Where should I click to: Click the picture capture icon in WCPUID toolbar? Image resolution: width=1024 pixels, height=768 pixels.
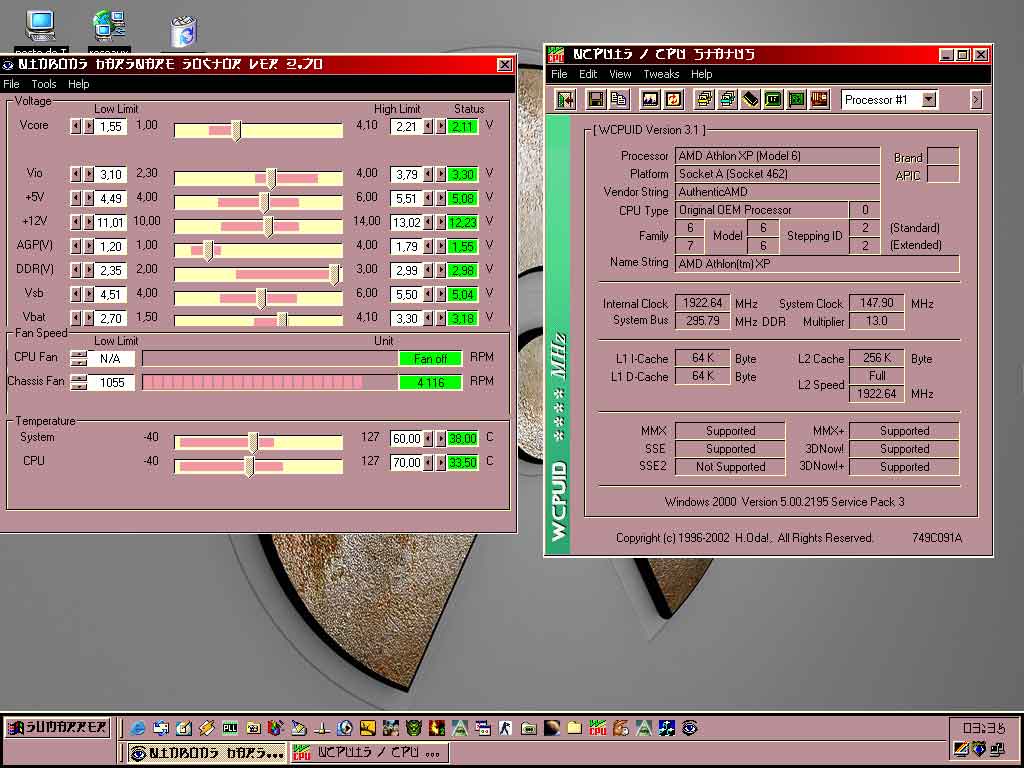[650, 99]
